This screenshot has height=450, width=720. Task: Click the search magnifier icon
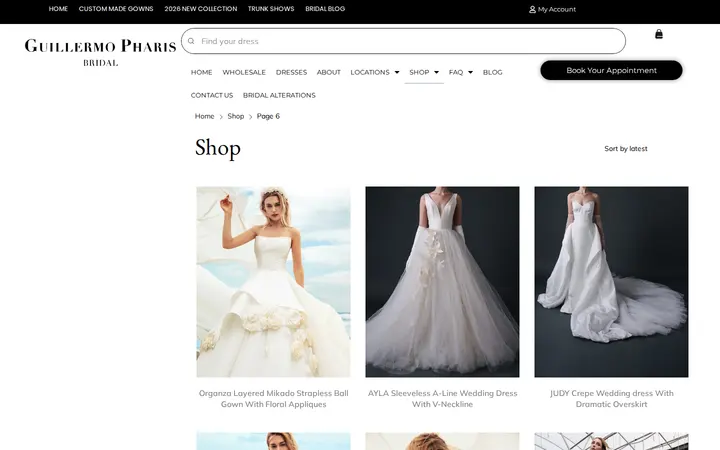(x=191, y=41)
